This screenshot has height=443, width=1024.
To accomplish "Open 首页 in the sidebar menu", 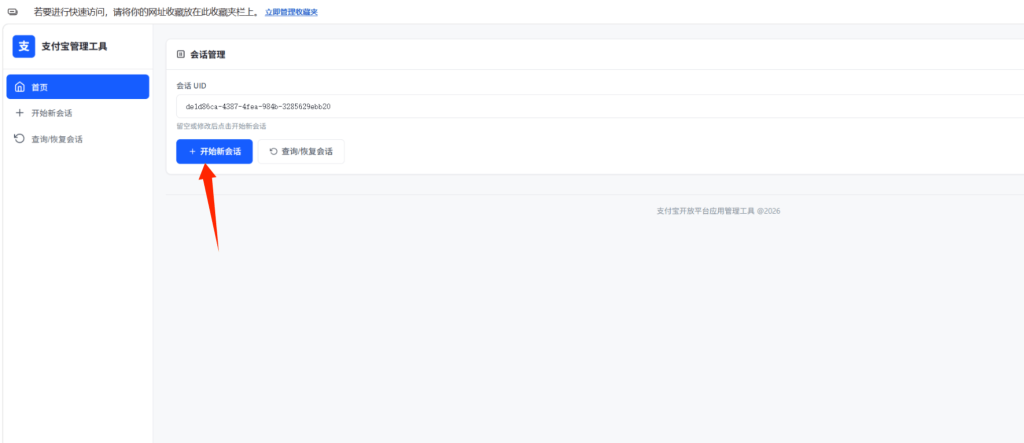I will click(78, 87).
